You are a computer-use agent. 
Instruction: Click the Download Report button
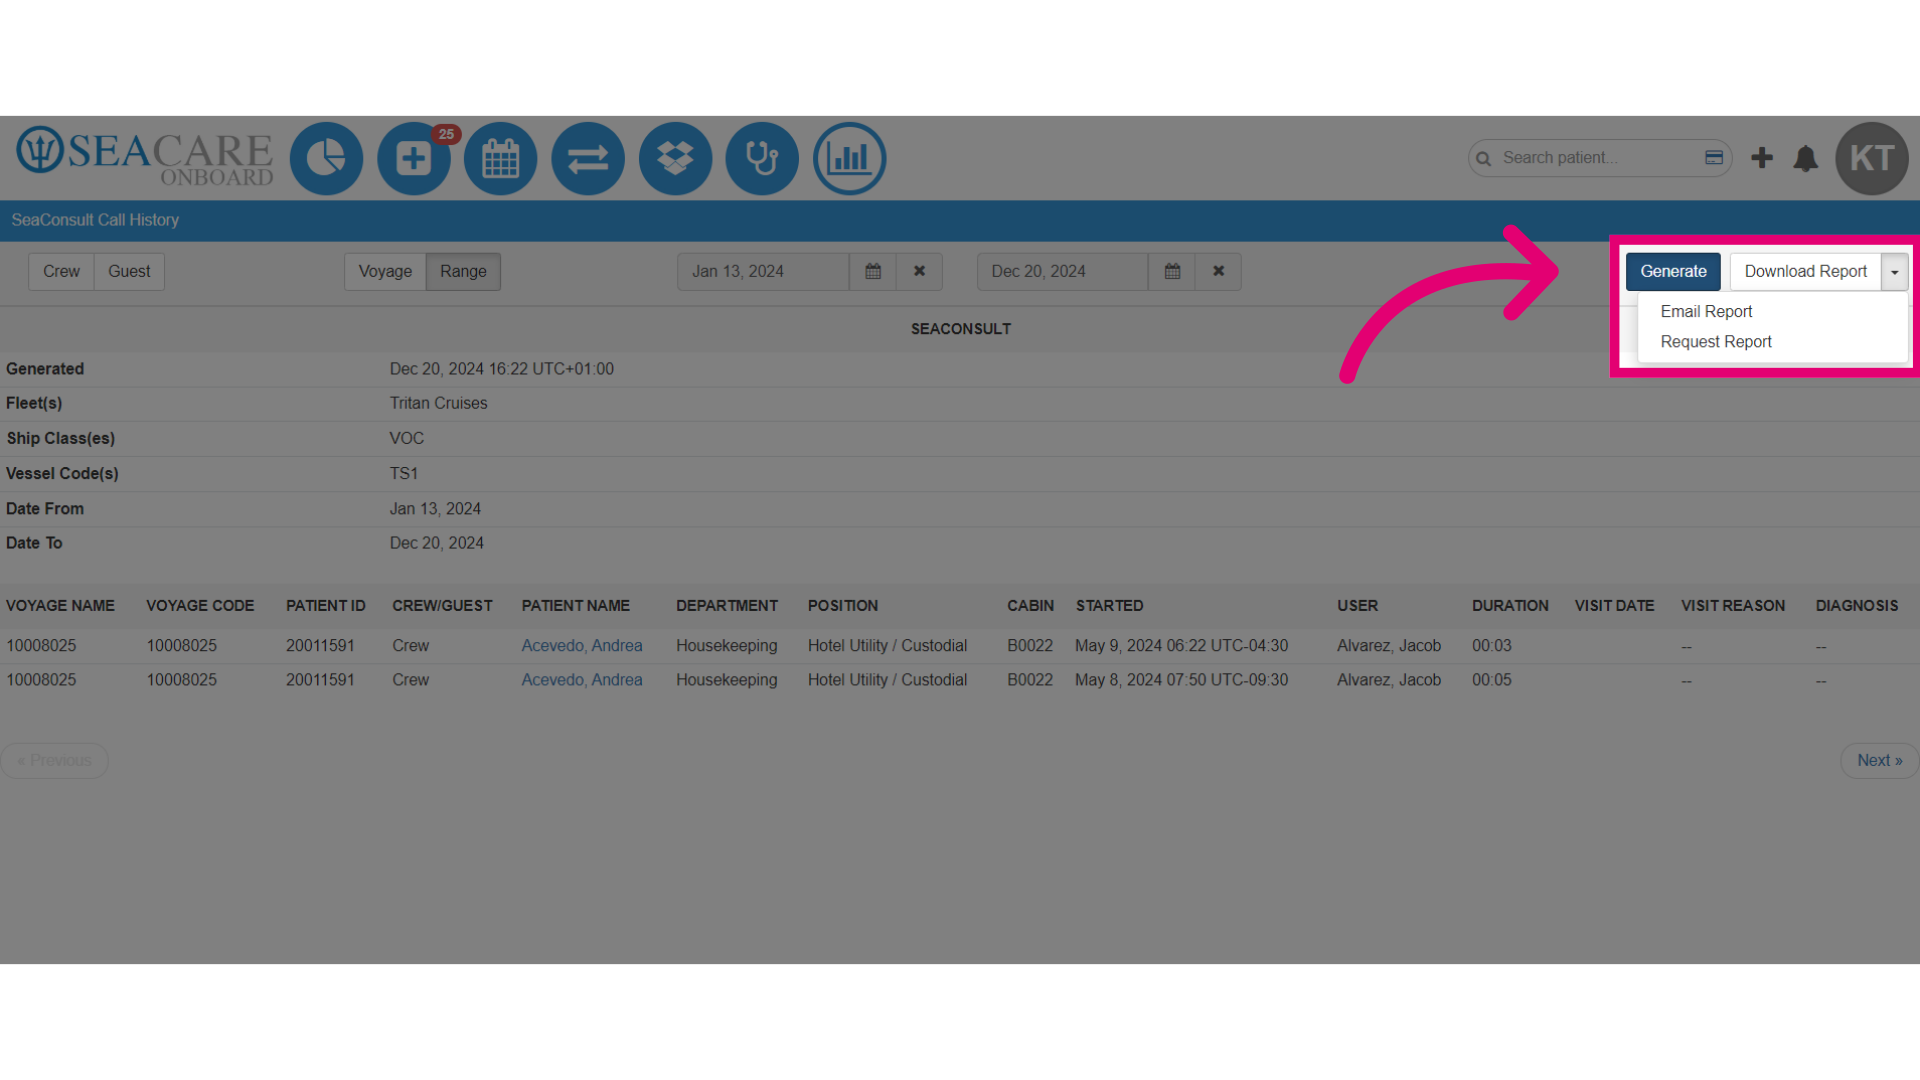coord(1805,271)
